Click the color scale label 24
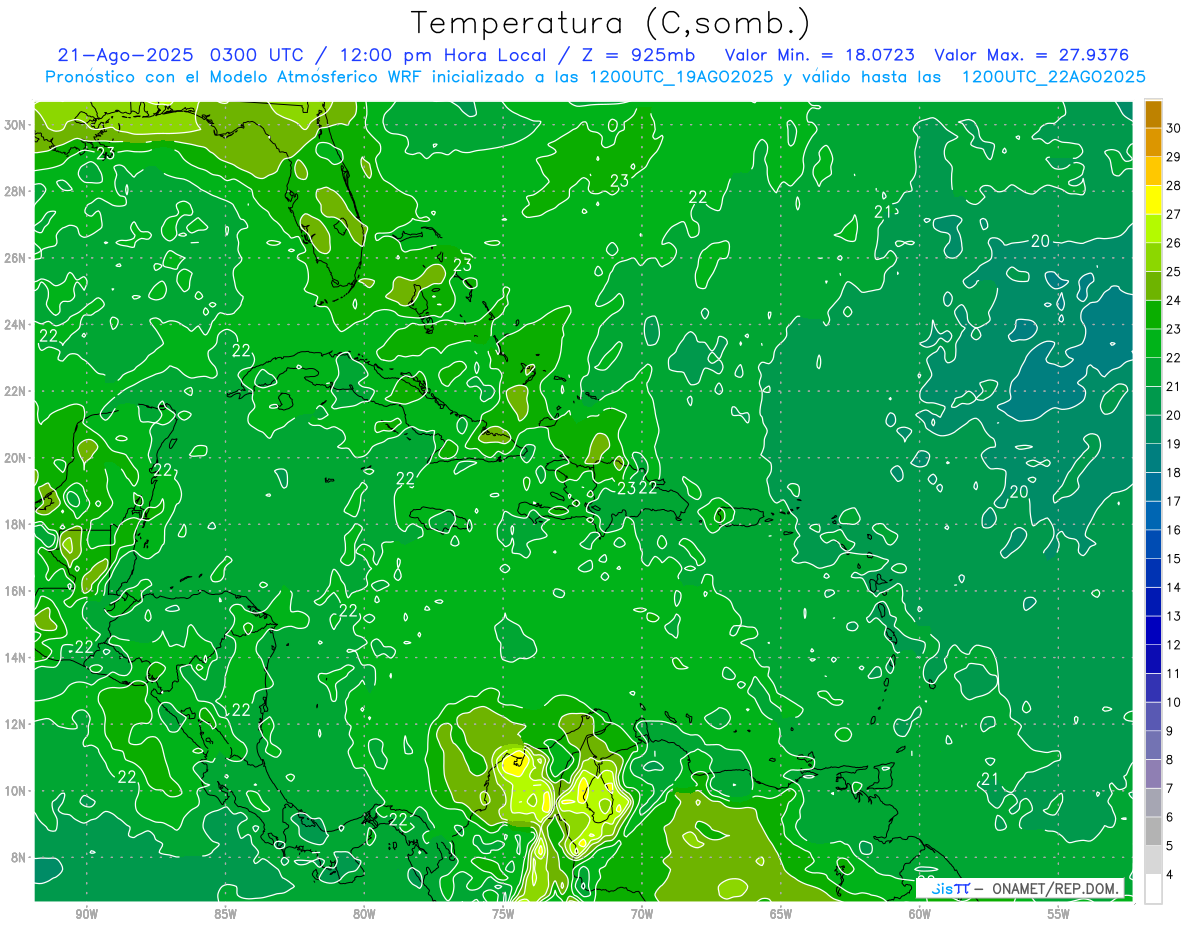The image size is (1200, 927). 1174,300
